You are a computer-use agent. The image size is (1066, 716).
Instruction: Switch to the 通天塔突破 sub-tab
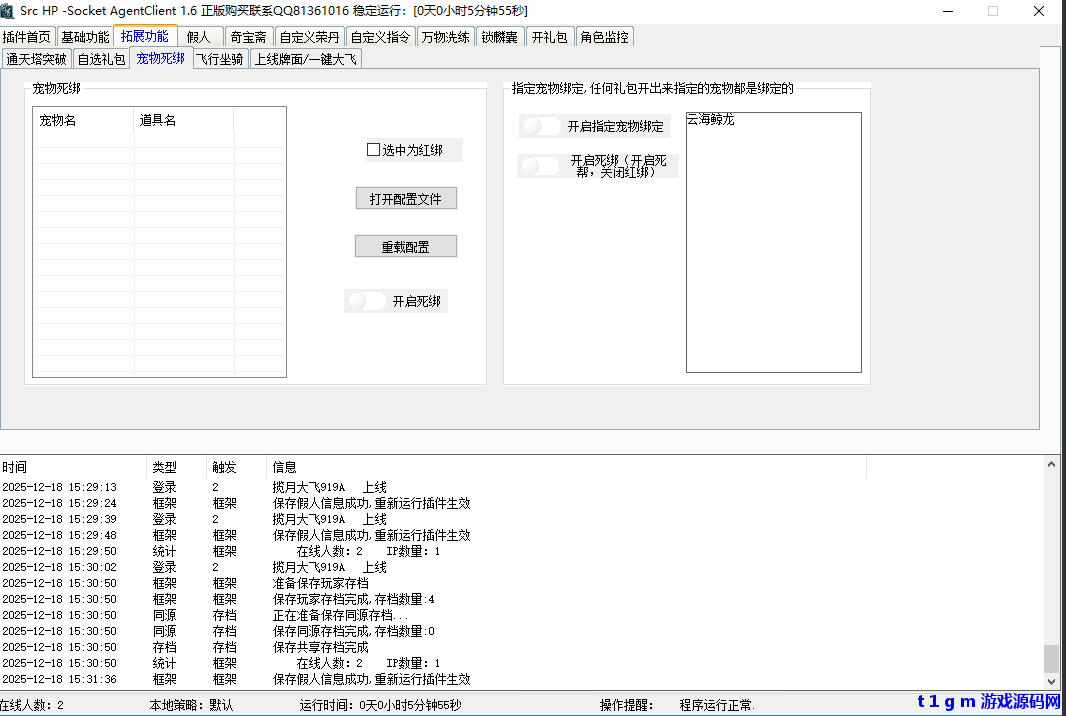point(36,58)
